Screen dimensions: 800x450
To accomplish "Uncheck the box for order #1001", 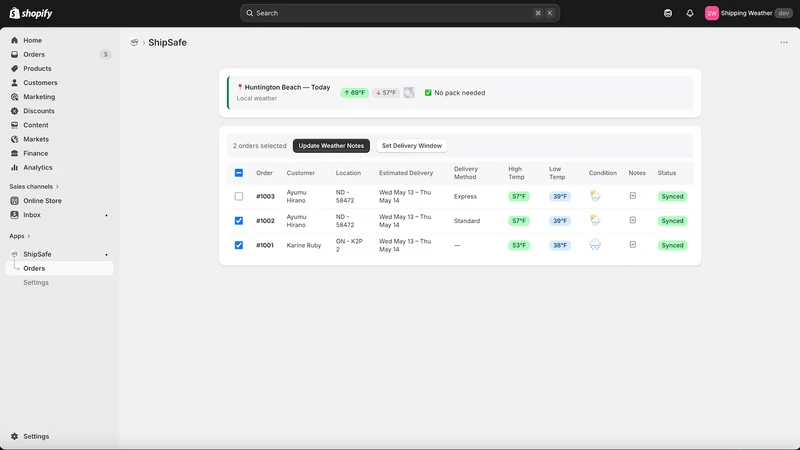I will click(x=239, y=245).
